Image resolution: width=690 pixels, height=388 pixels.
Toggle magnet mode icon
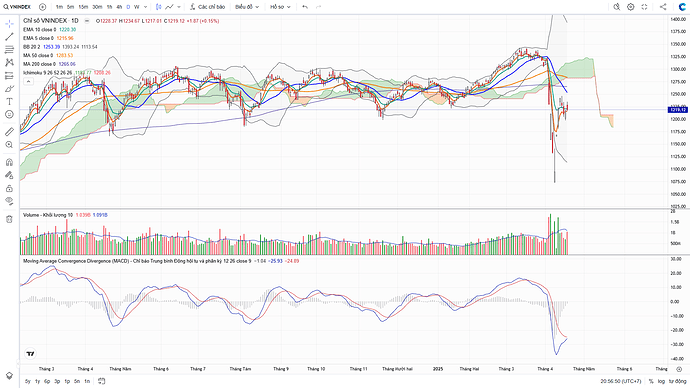coord(9,162)
